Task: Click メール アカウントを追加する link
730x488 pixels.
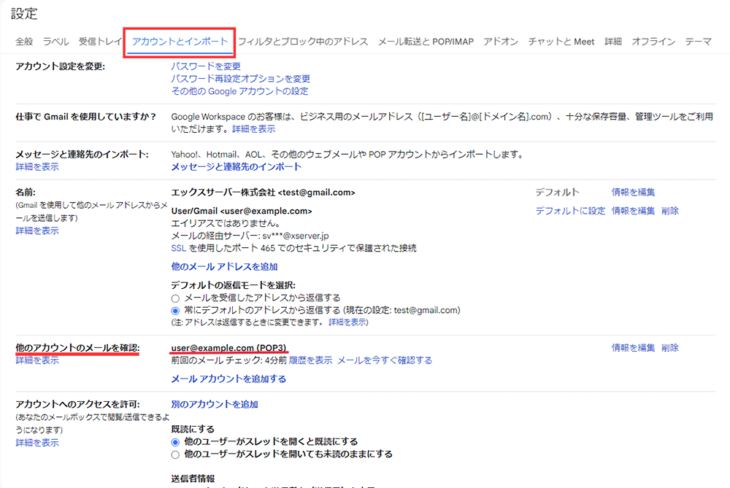Action: point(228,379)
